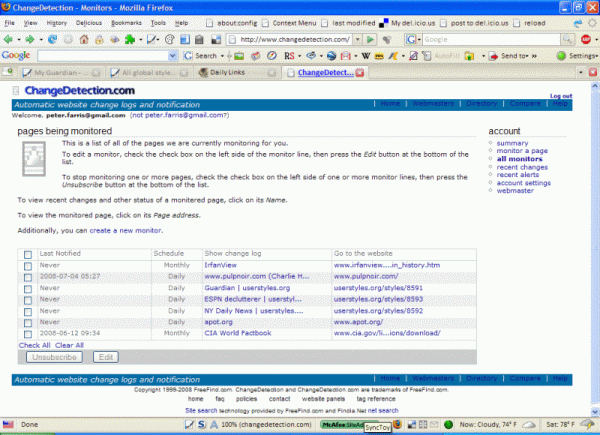Click the green Go arrow beside the address bar

(370, 39)
